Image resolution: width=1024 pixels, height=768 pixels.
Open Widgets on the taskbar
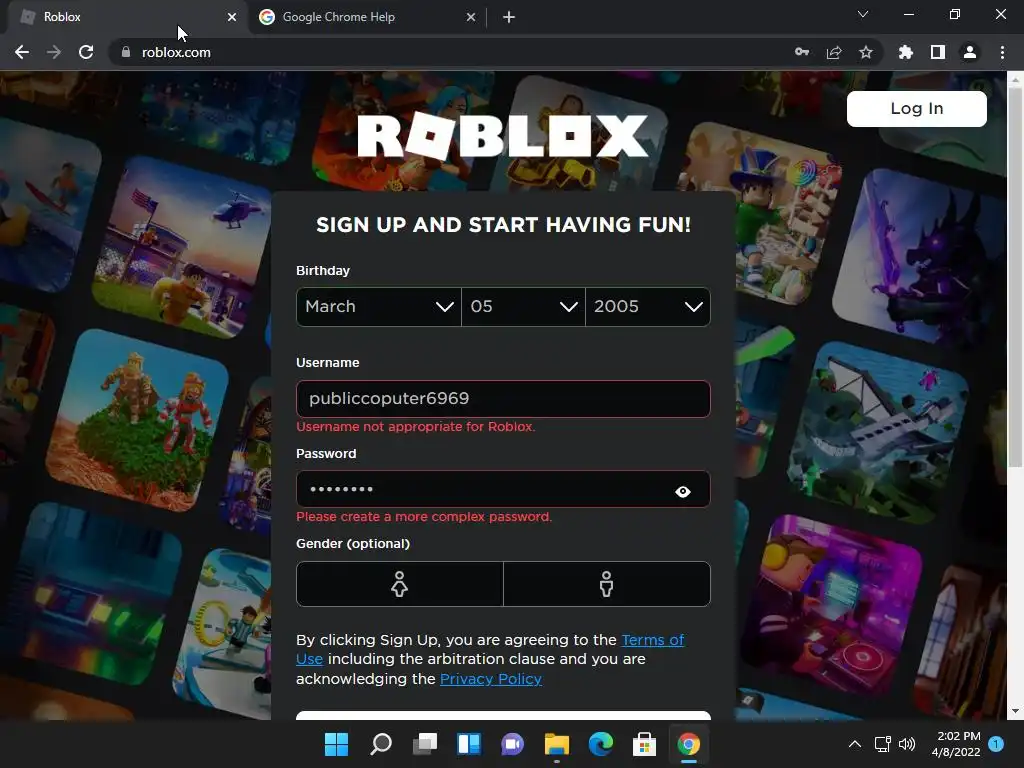point(469,744)
